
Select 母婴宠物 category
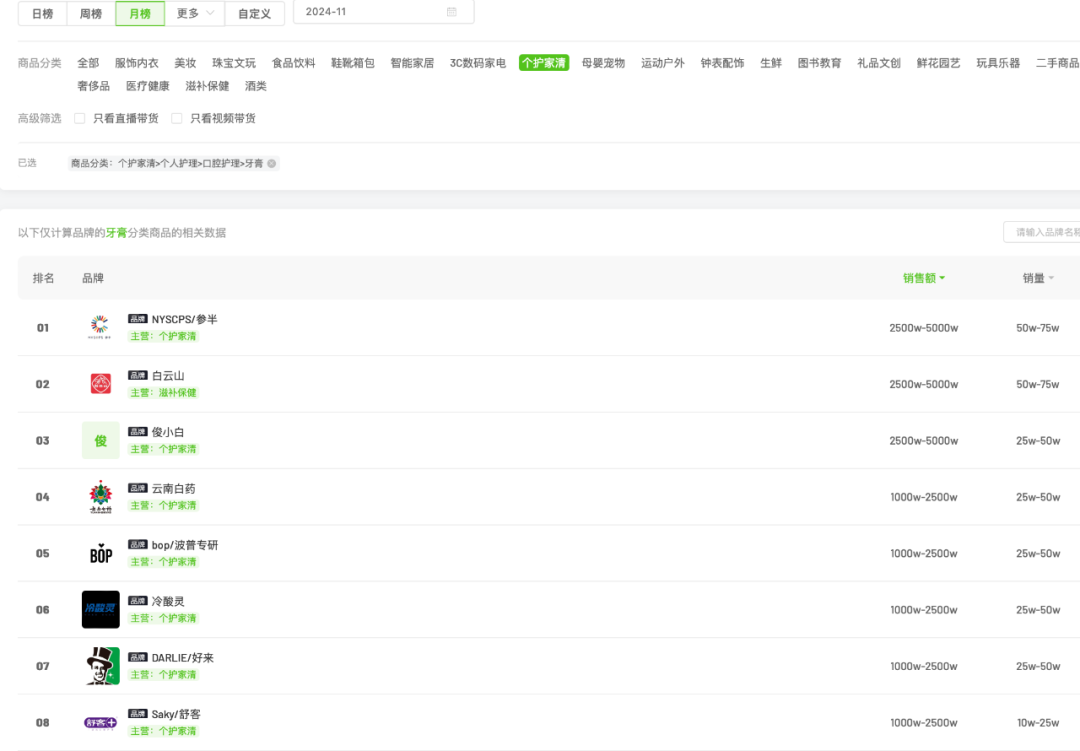pyautogui.click(x=603, y=63)
